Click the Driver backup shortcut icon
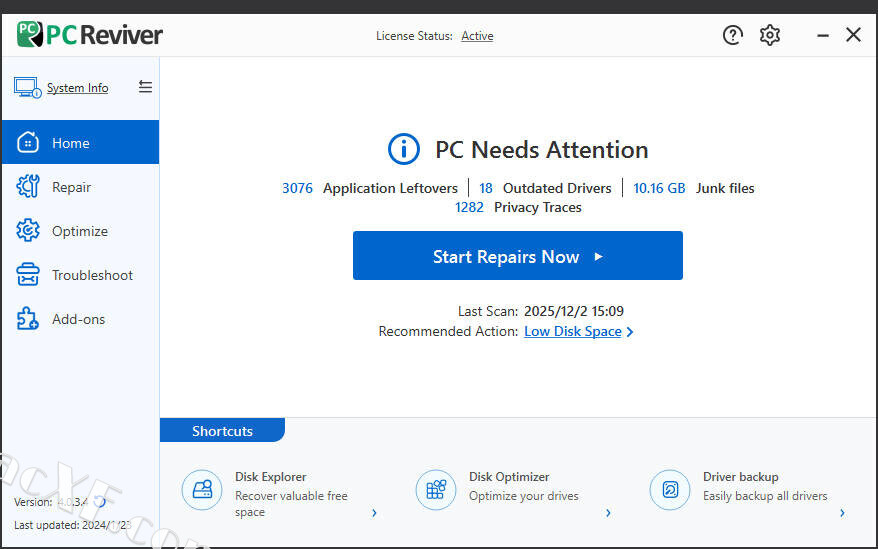Screen dimensions: 878x549 pyautogui.click(x=670, y=490)
